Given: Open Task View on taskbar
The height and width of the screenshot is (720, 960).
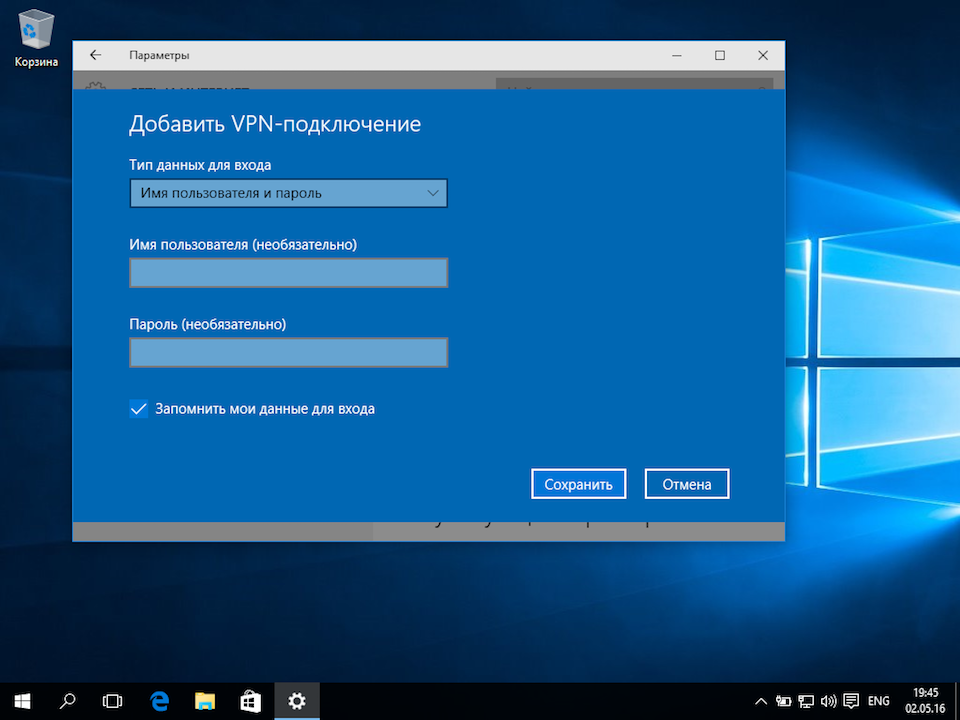Looking at the screenshot, I should tap(113, 701).
